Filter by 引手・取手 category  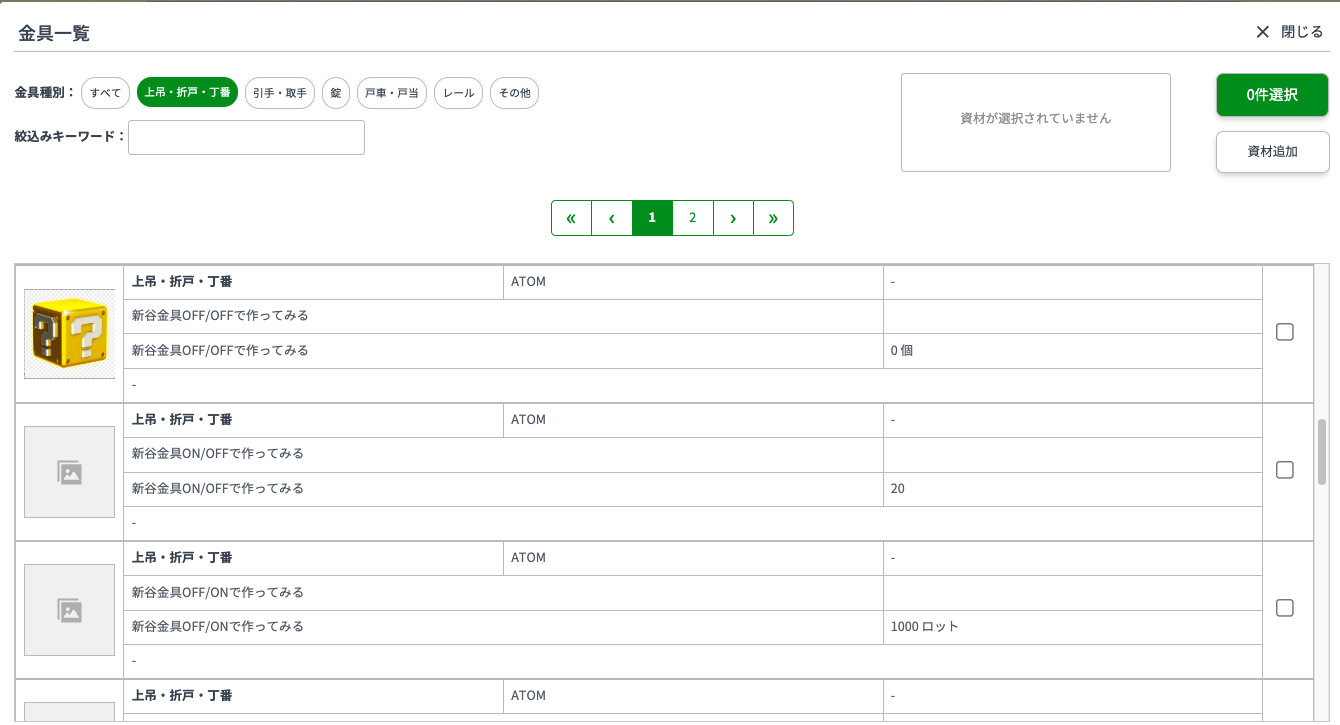coord(280,93)
